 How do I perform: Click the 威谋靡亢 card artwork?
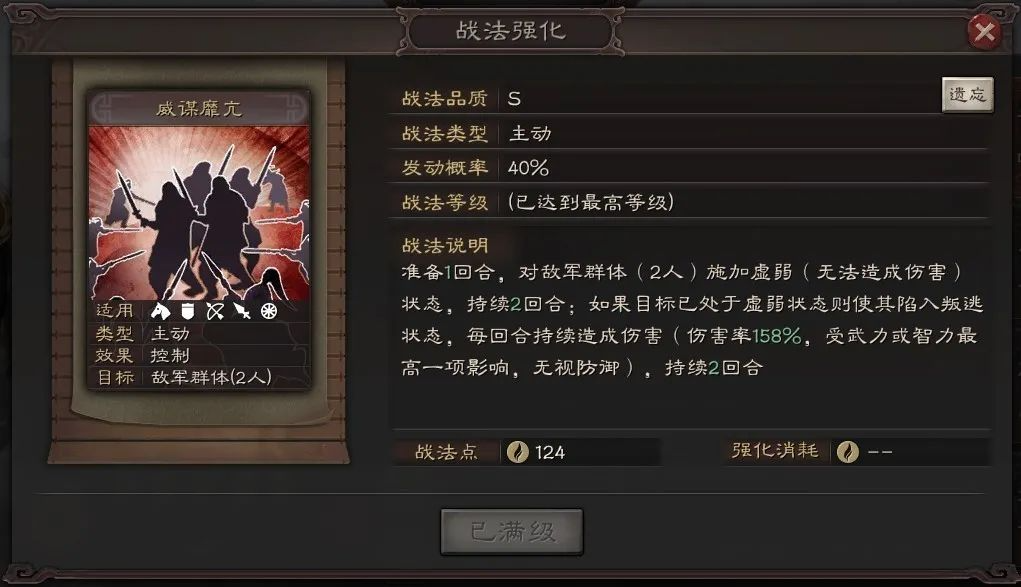coord(199,212)
